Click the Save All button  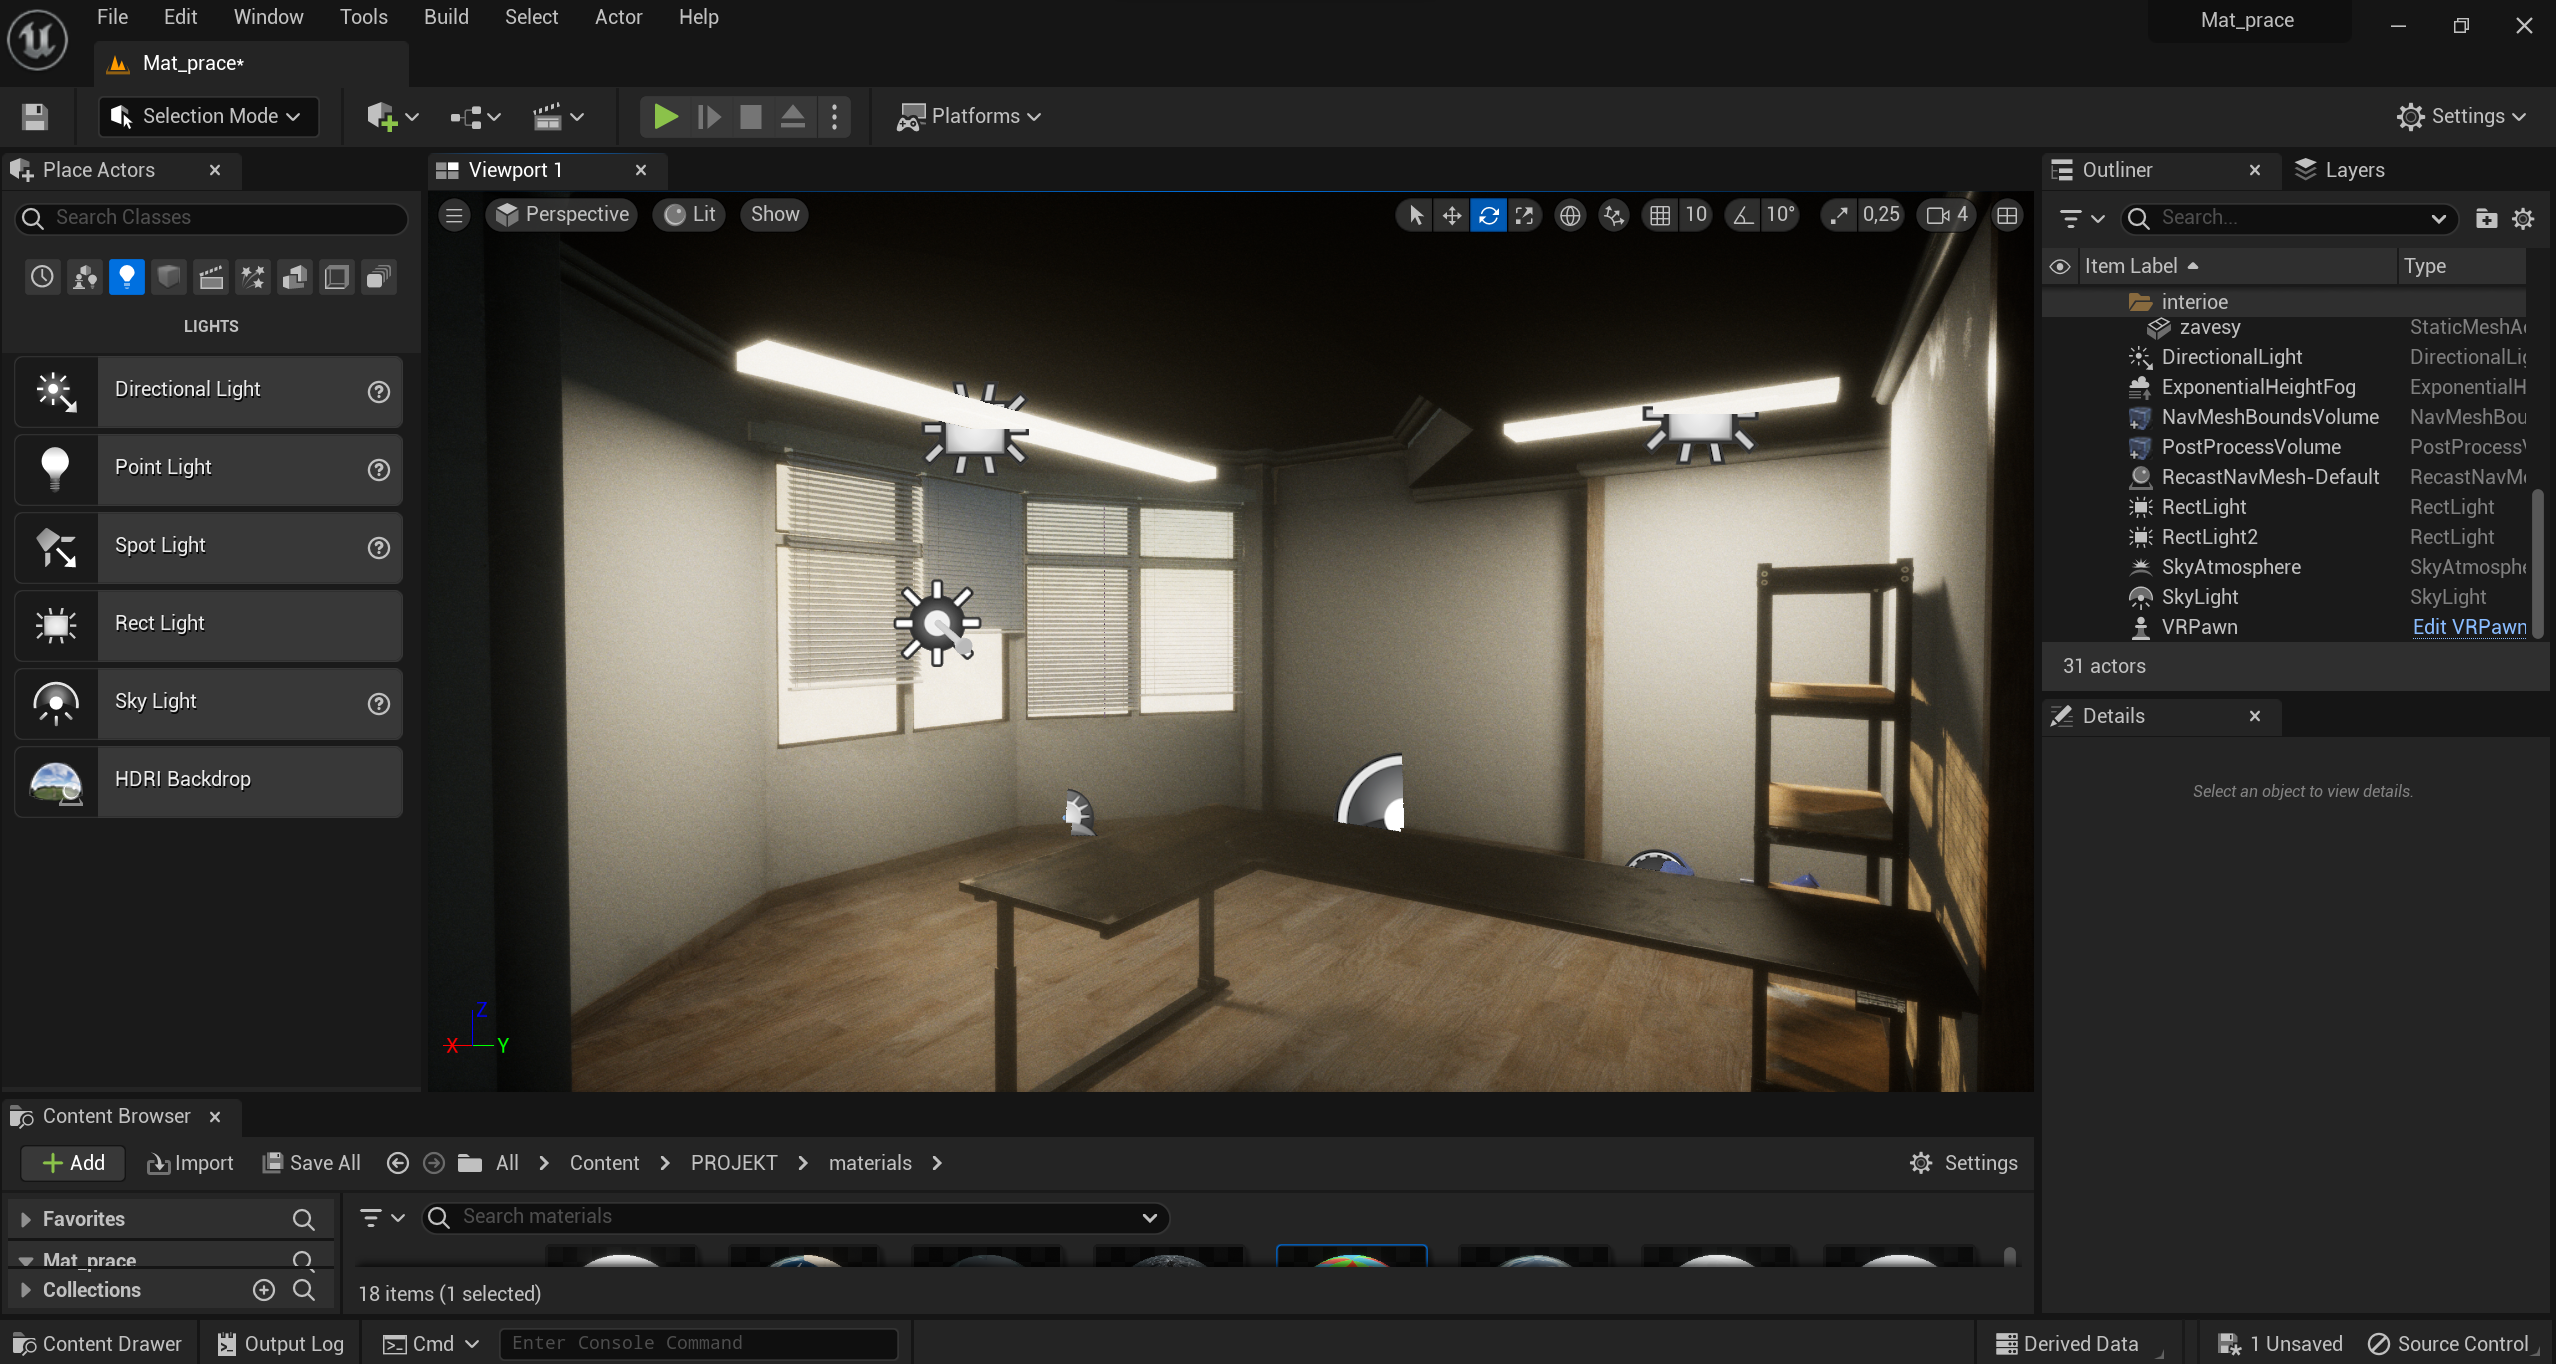pos(311,1163)
